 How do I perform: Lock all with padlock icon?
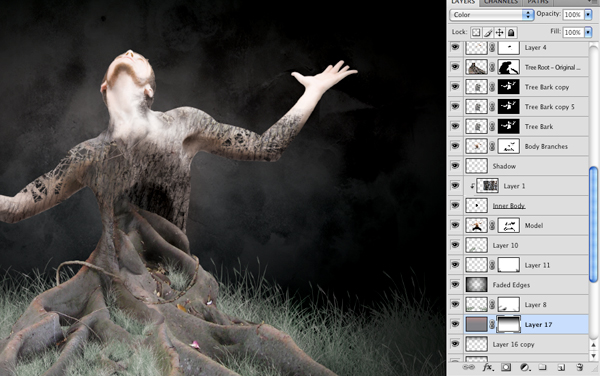[511, 33]
